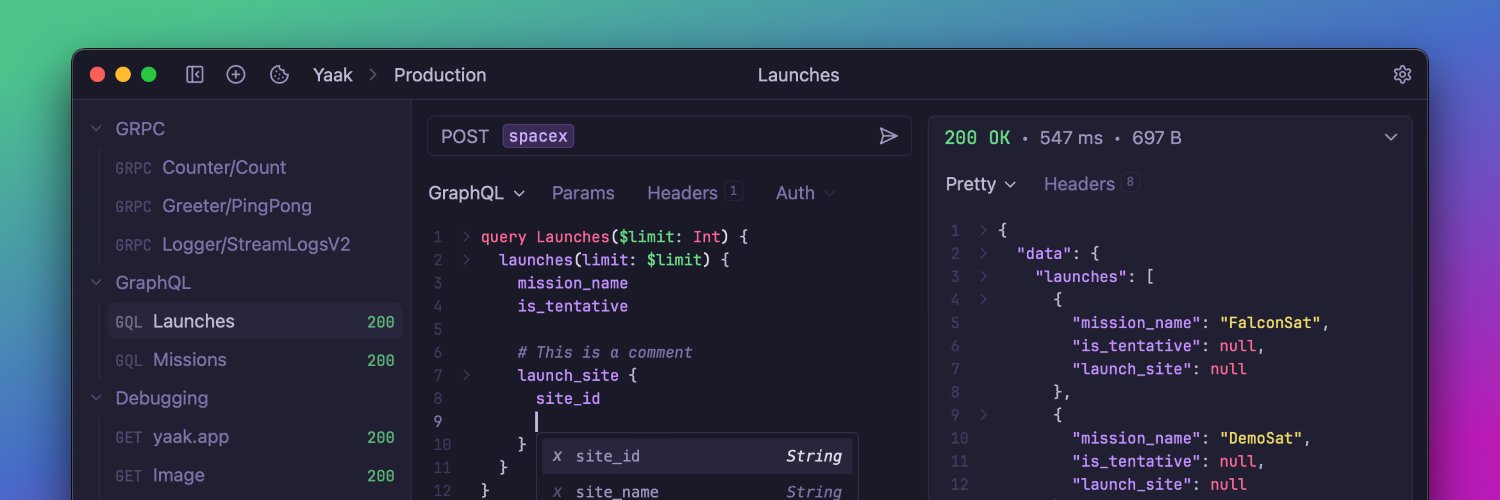
Task: Collapse the GraphQL folder
Action: [96, 283]
